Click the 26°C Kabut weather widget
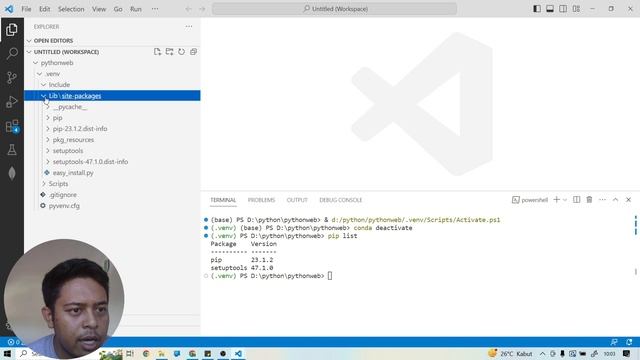This screenshot has width=640, height=360. click(510, 353)
